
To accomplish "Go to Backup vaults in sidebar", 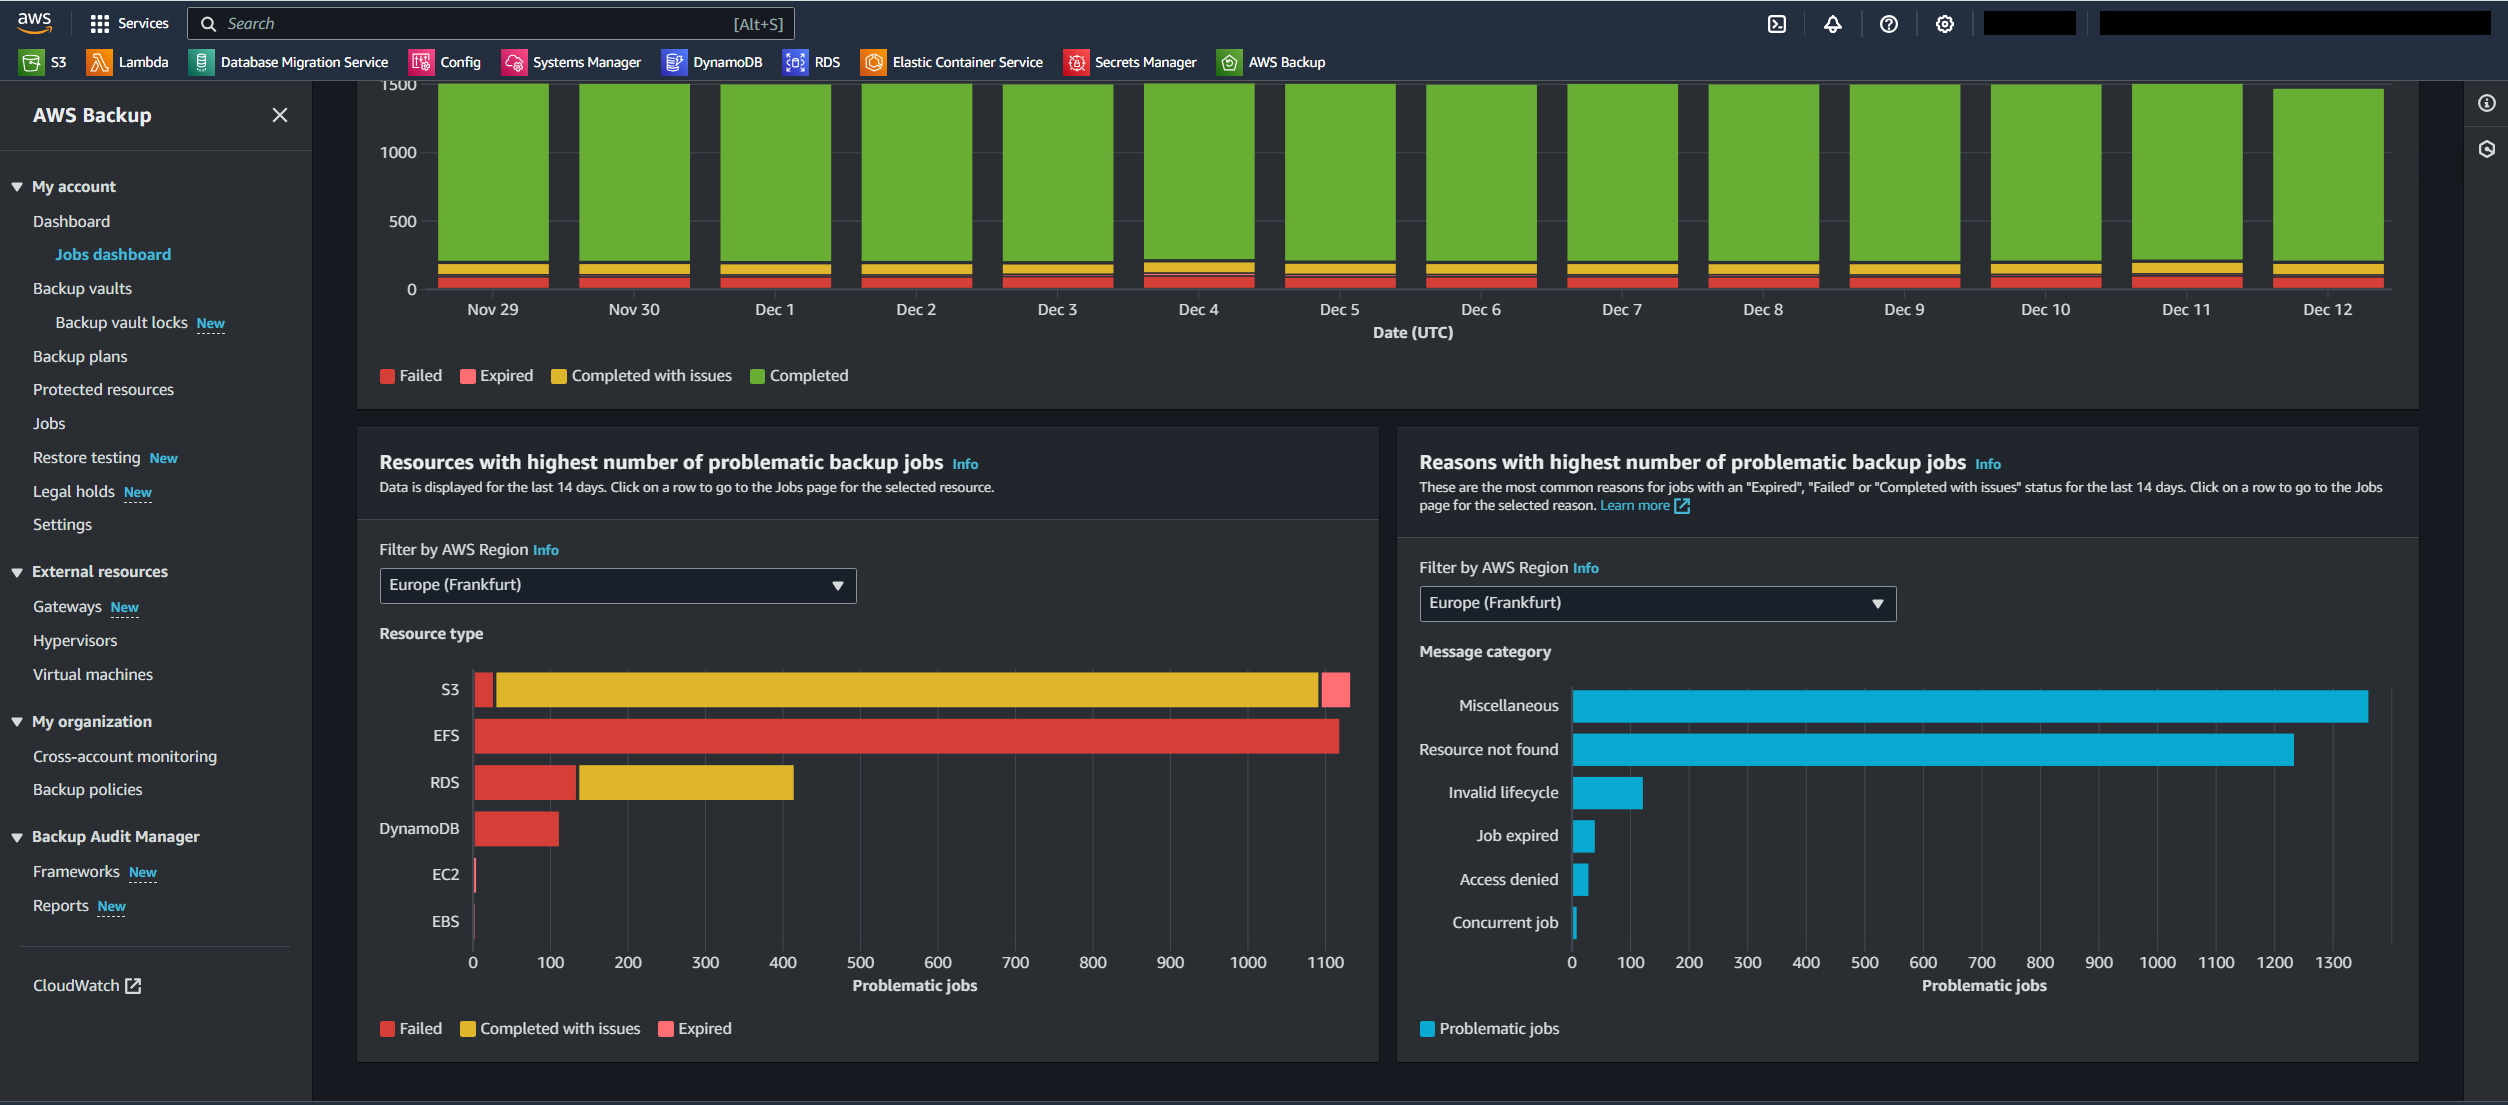I will coord(82,289).
